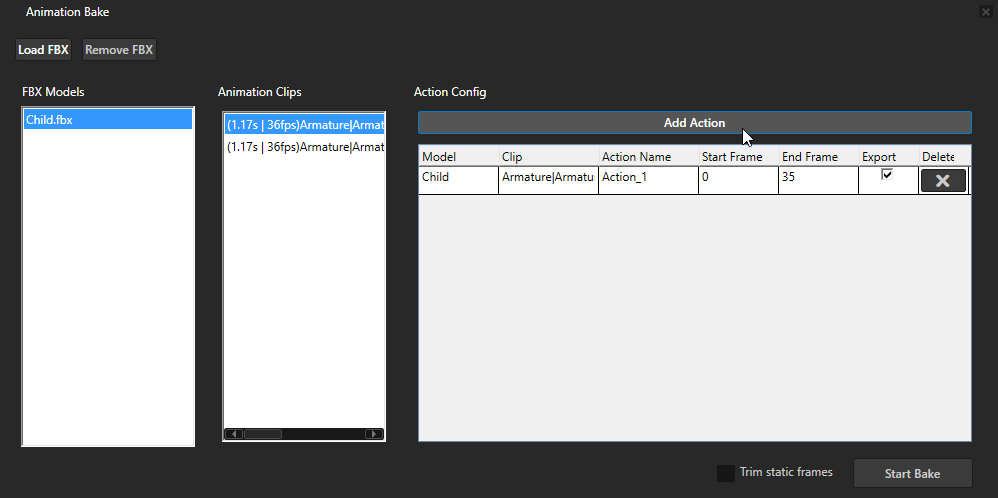Click the Model column header

click(x=458, y=157)
